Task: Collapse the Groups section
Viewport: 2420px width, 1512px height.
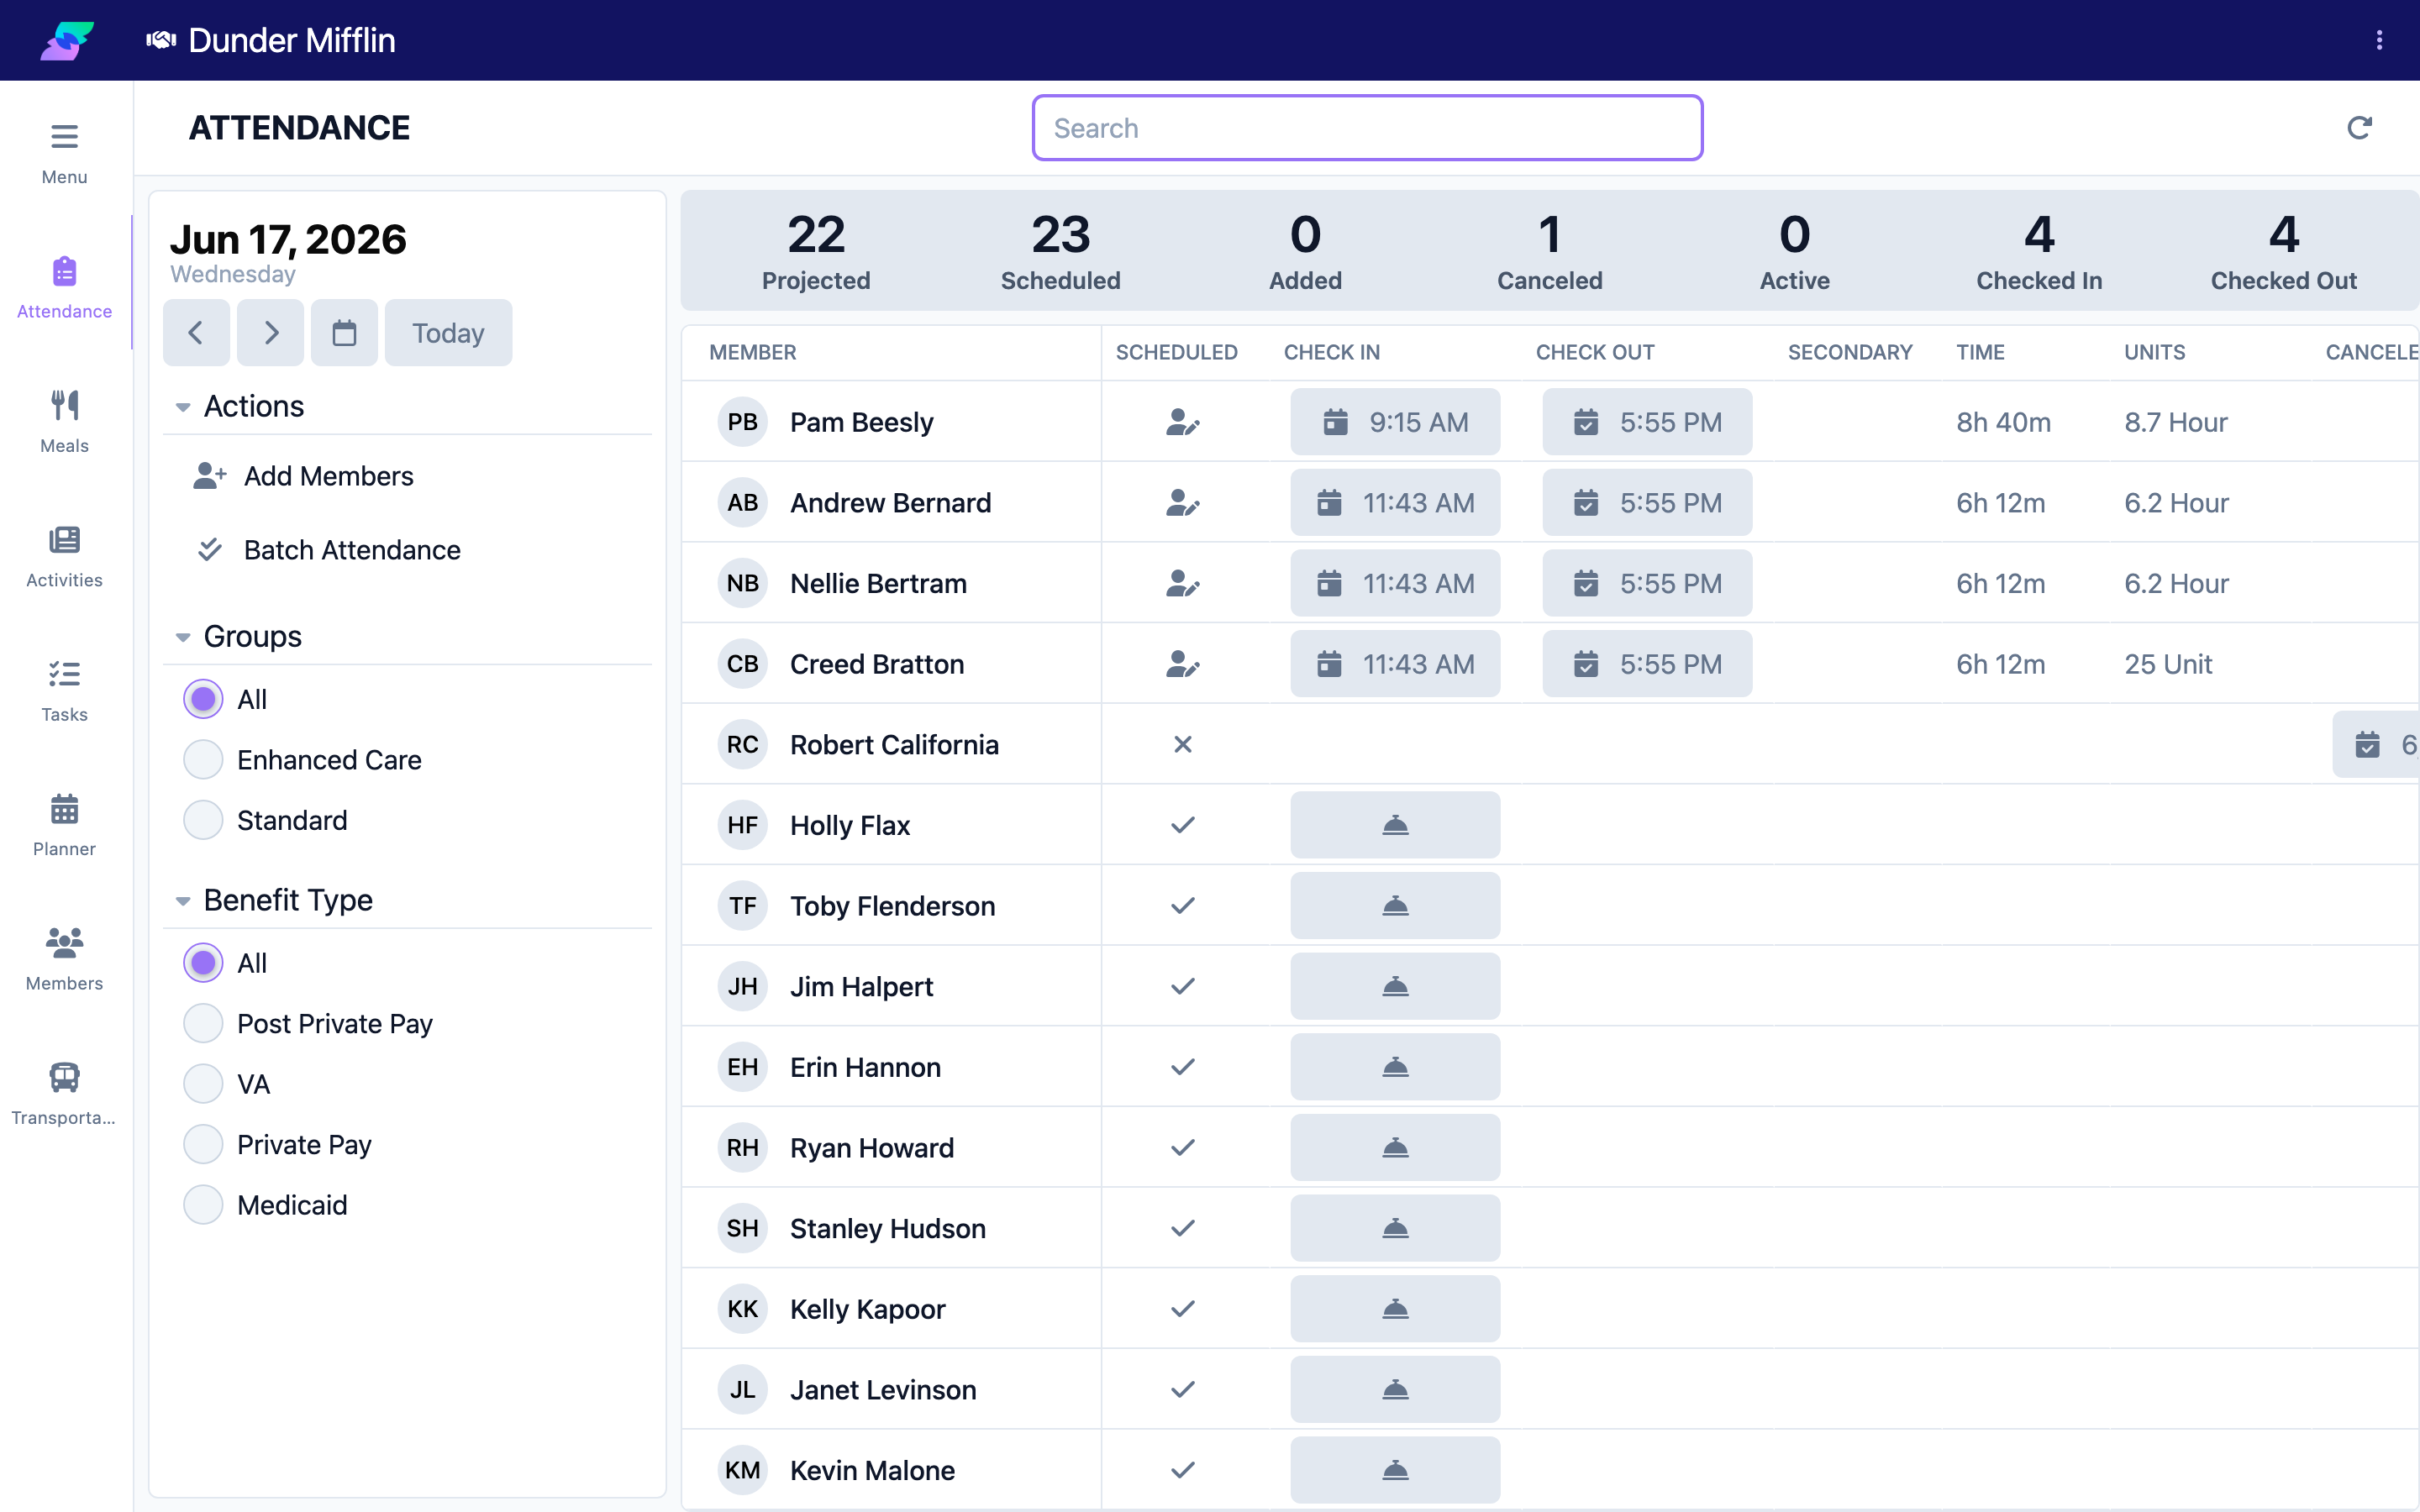Action: pyautogui.click(x=183, y=637)
